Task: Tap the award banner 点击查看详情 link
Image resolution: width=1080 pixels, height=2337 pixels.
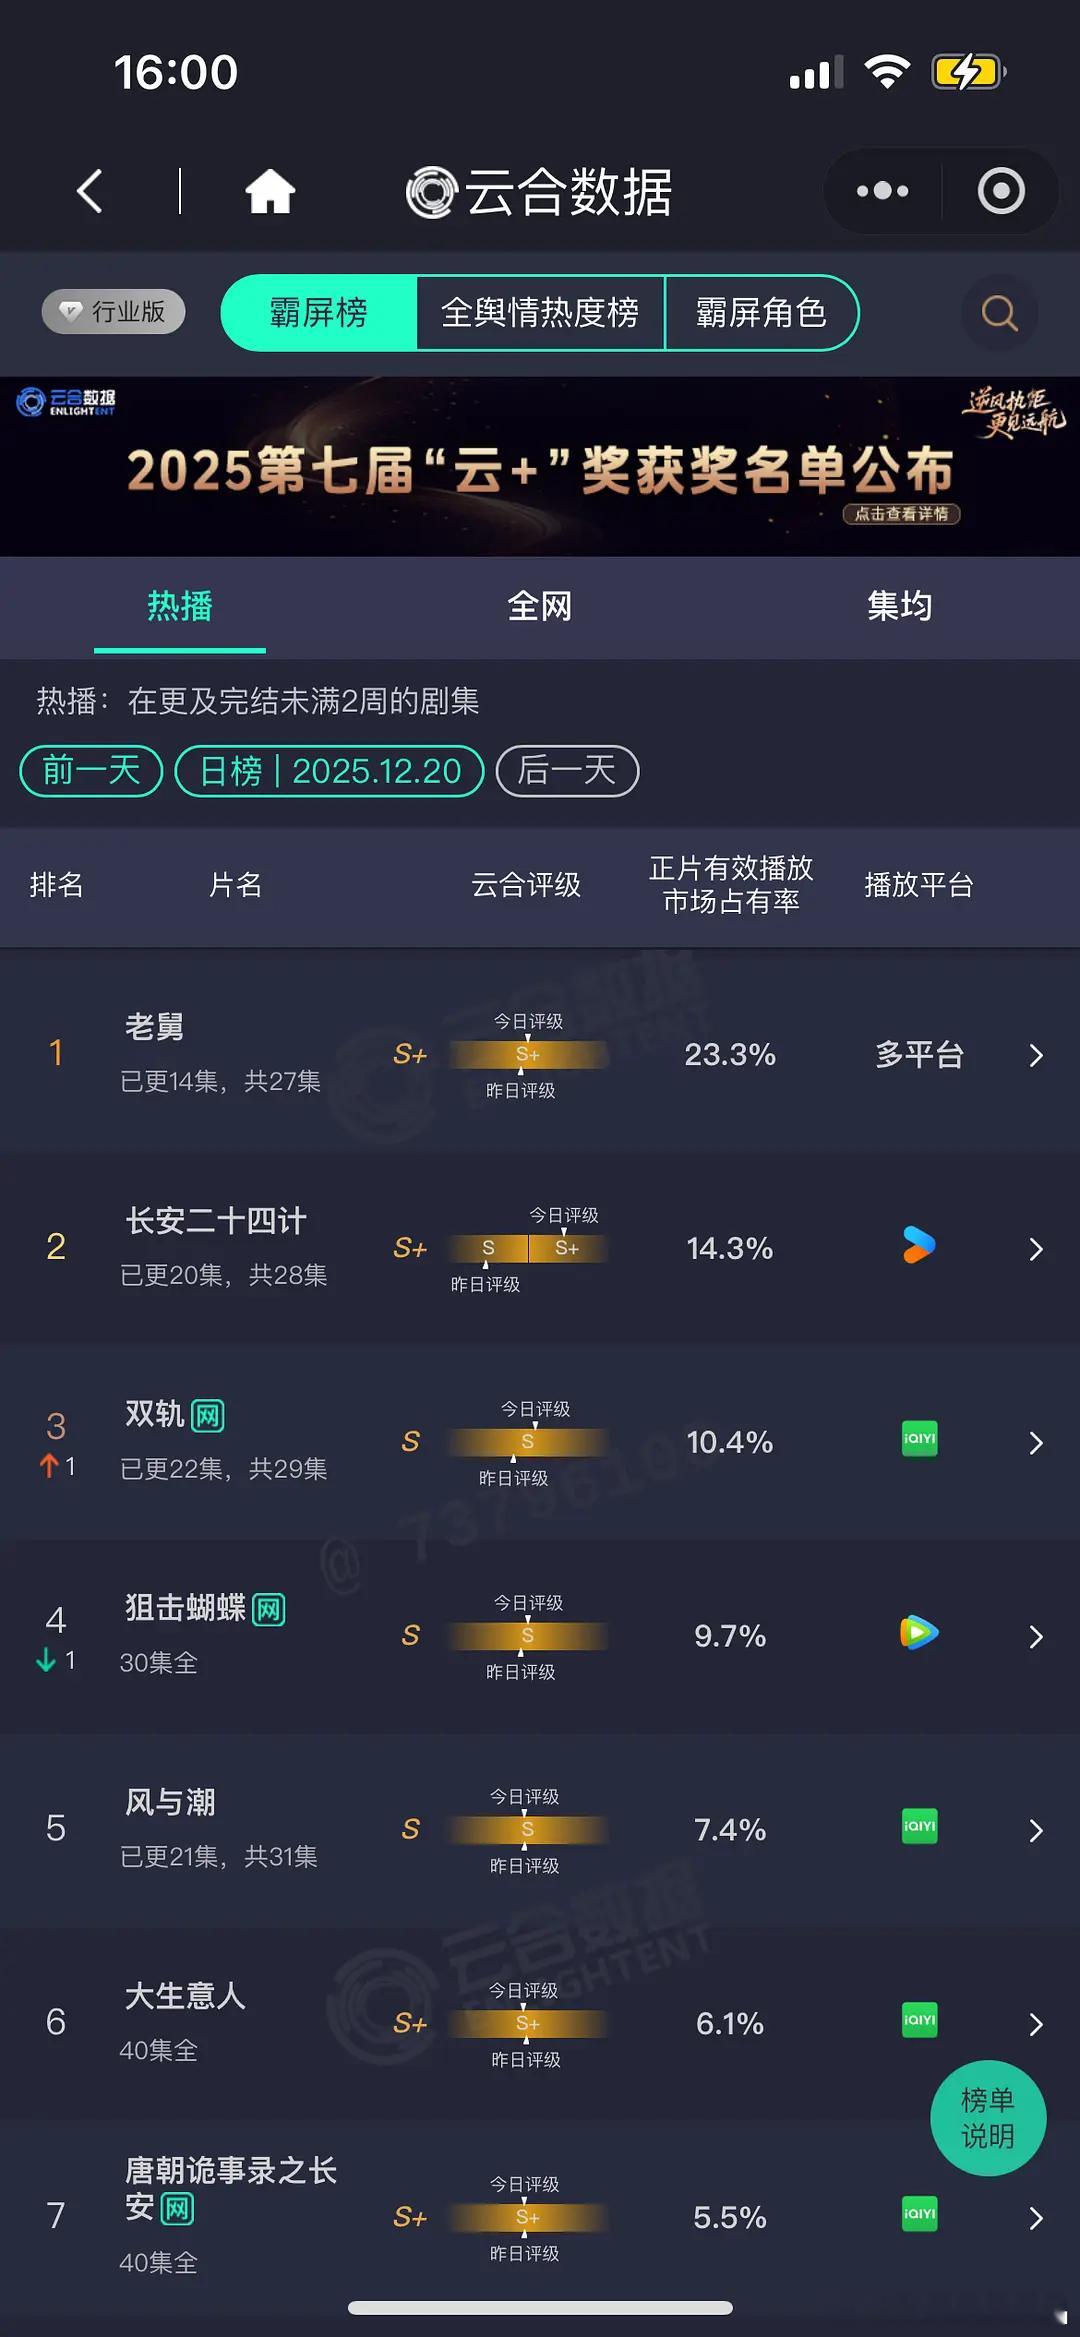Action: coord(899,514)
